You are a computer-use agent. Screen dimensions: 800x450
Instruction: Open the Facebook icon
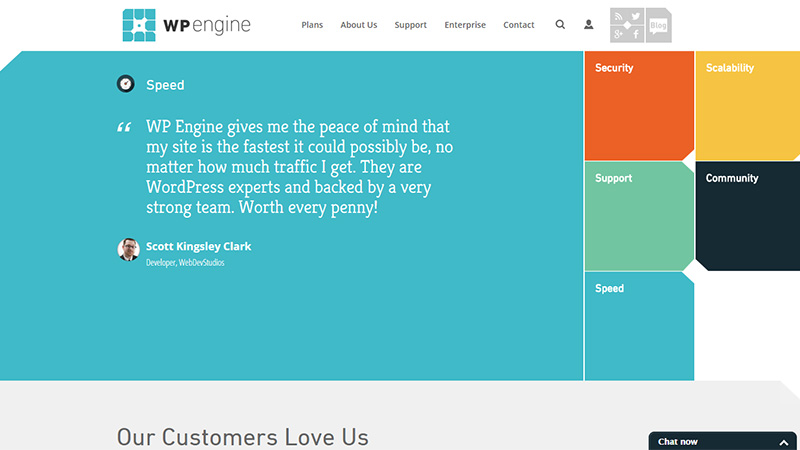[636, 34]
